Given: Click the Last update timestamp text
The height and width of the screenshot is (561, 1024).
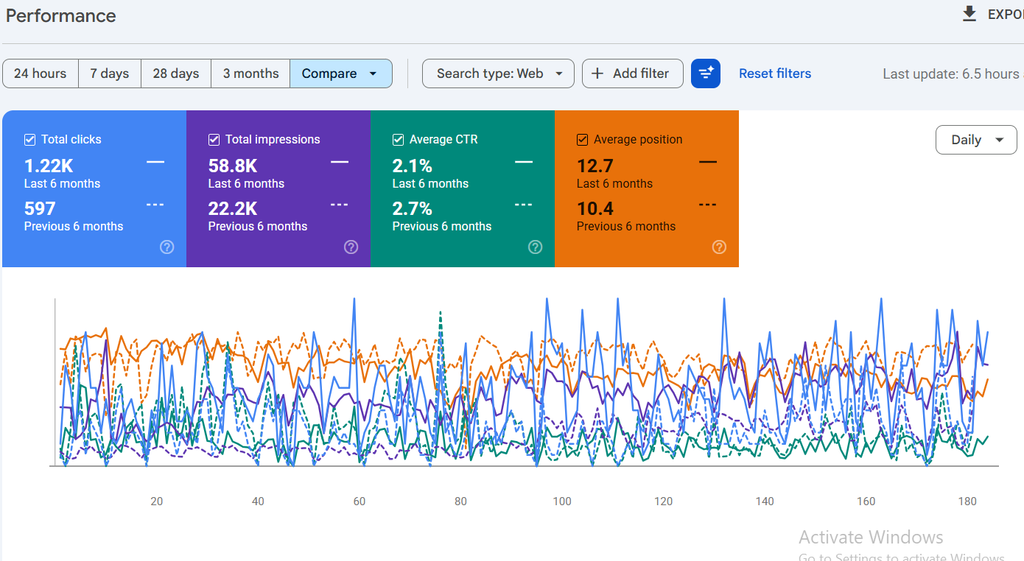Looking at the screenshot, I should pos(953,74).
